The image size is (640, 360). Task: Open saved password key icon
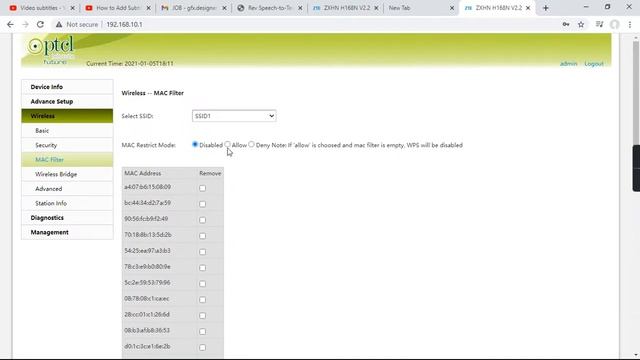tap(566, 24)
